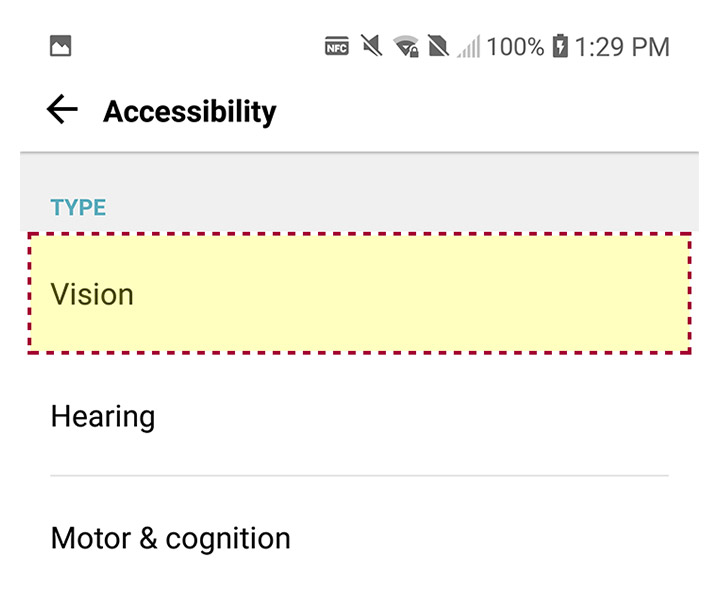The height and width of the screenshot is (612, 720).
Task: Tap the Wi-Fi lock status icon
Action: click(406, 46)
